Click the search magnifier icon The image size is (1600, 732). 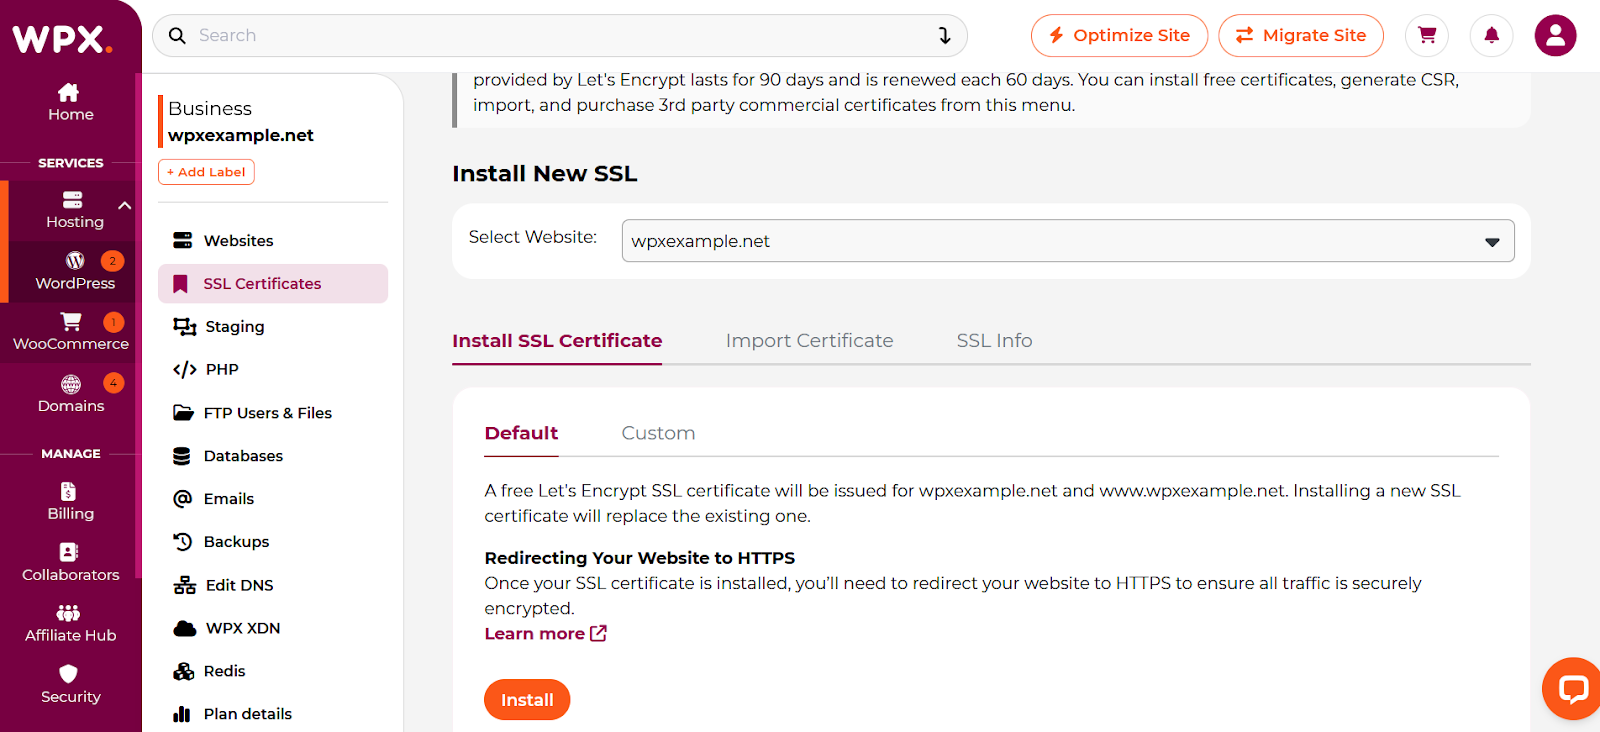tap(177, 36)
